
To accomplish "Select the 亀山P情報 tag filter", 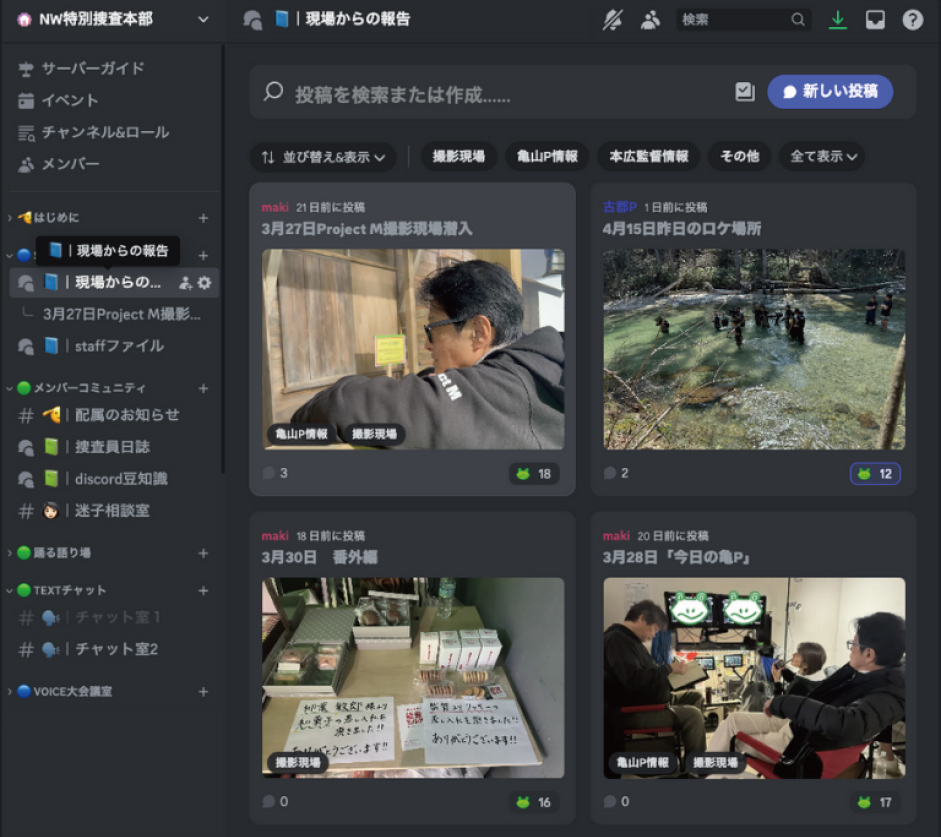I will 547,157.
